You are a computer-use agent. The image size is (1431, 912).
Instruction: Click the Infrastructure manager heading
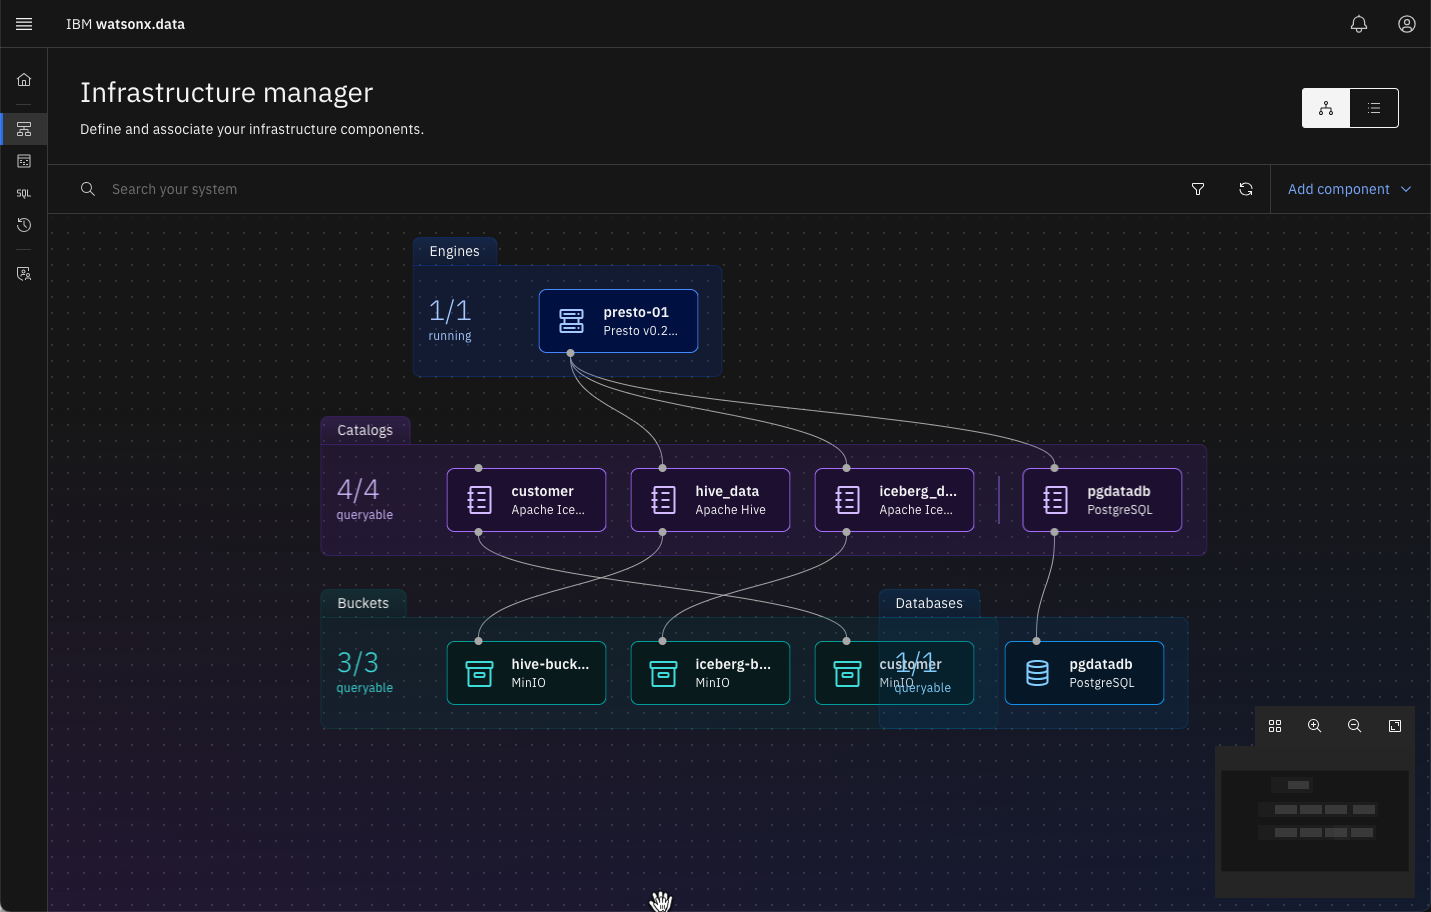pos(226,93)
